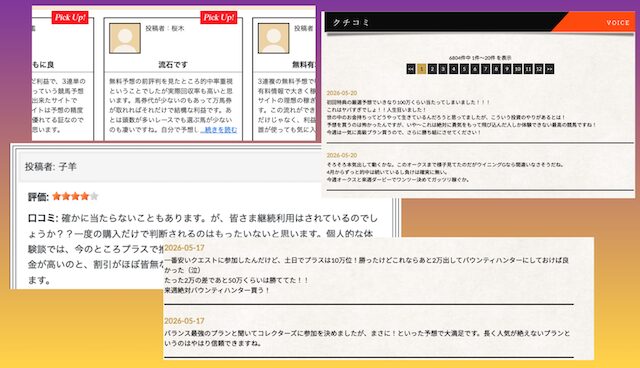Click the avatar of poster 桜木
Screen dimensions: 640x368
coord(125,38)
